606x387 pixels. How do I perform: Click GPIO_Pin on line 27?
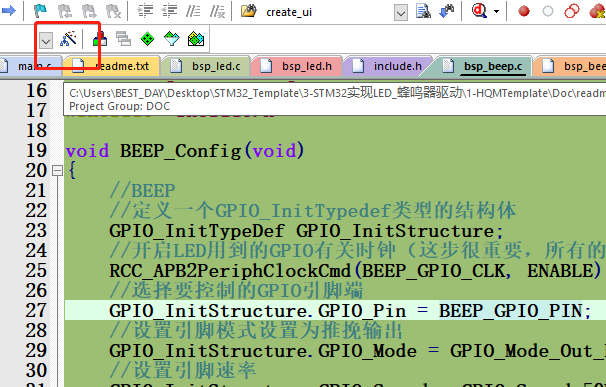[362, 311]
